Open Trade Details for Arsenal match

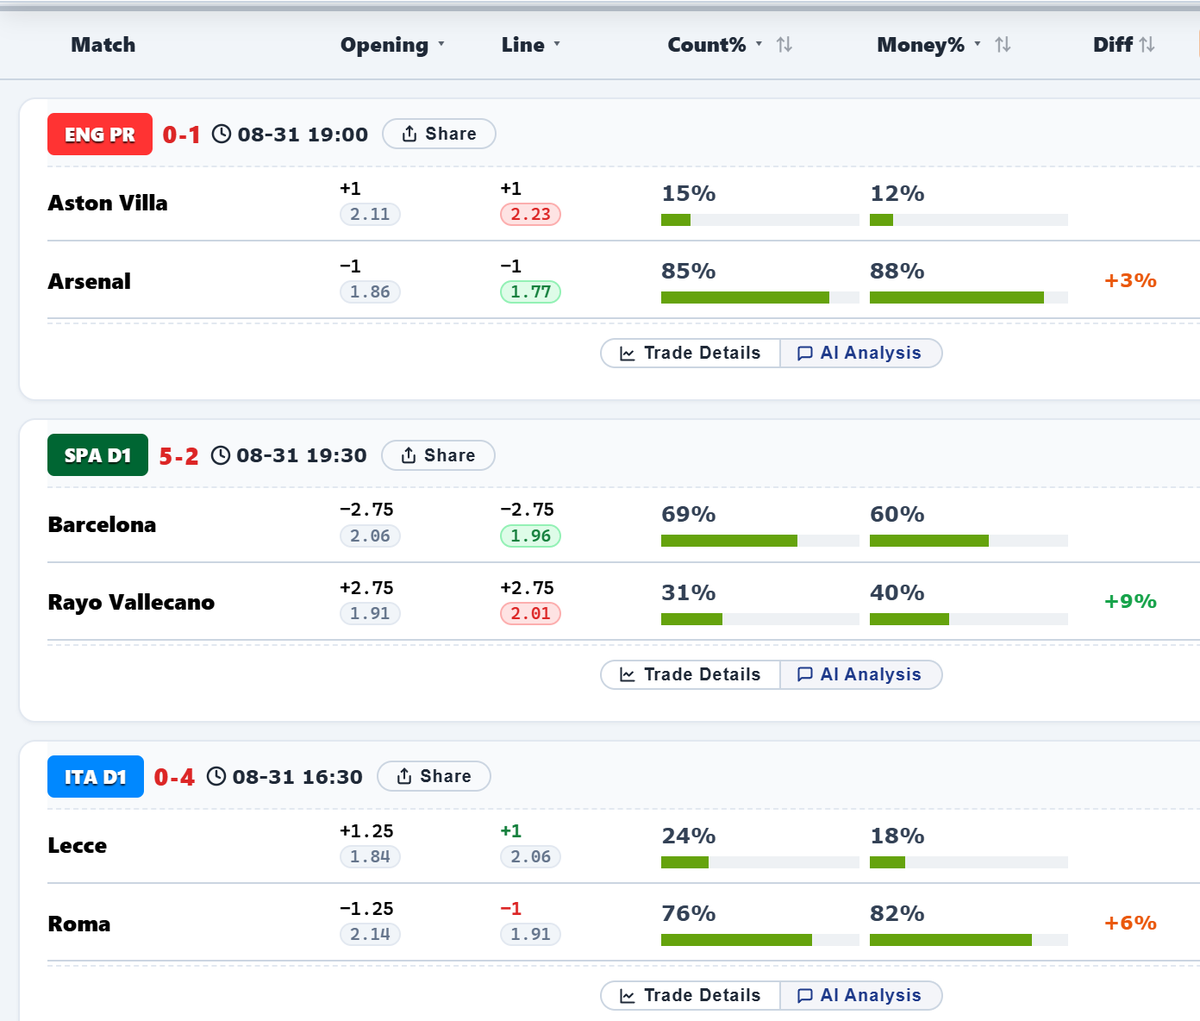[690, 353]
